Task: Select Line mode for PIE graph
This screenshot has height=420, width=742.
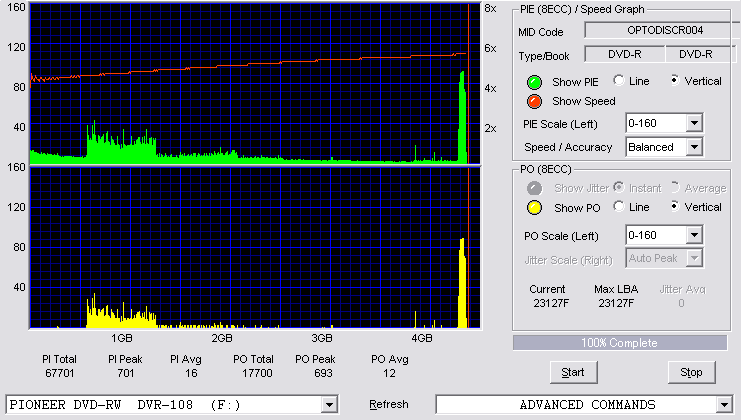Action: pos(618,80)
